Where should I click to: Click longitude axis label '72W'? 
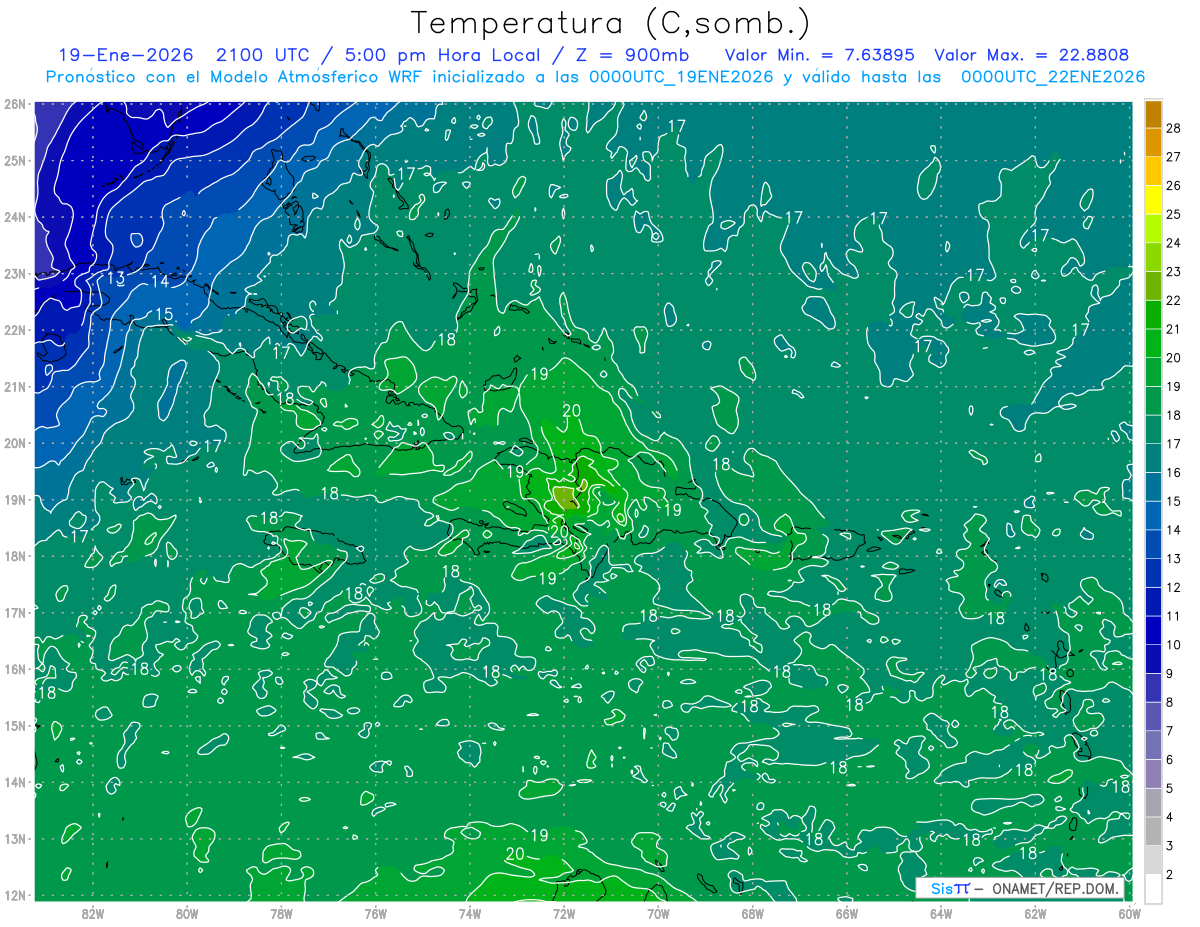[564, 913]
